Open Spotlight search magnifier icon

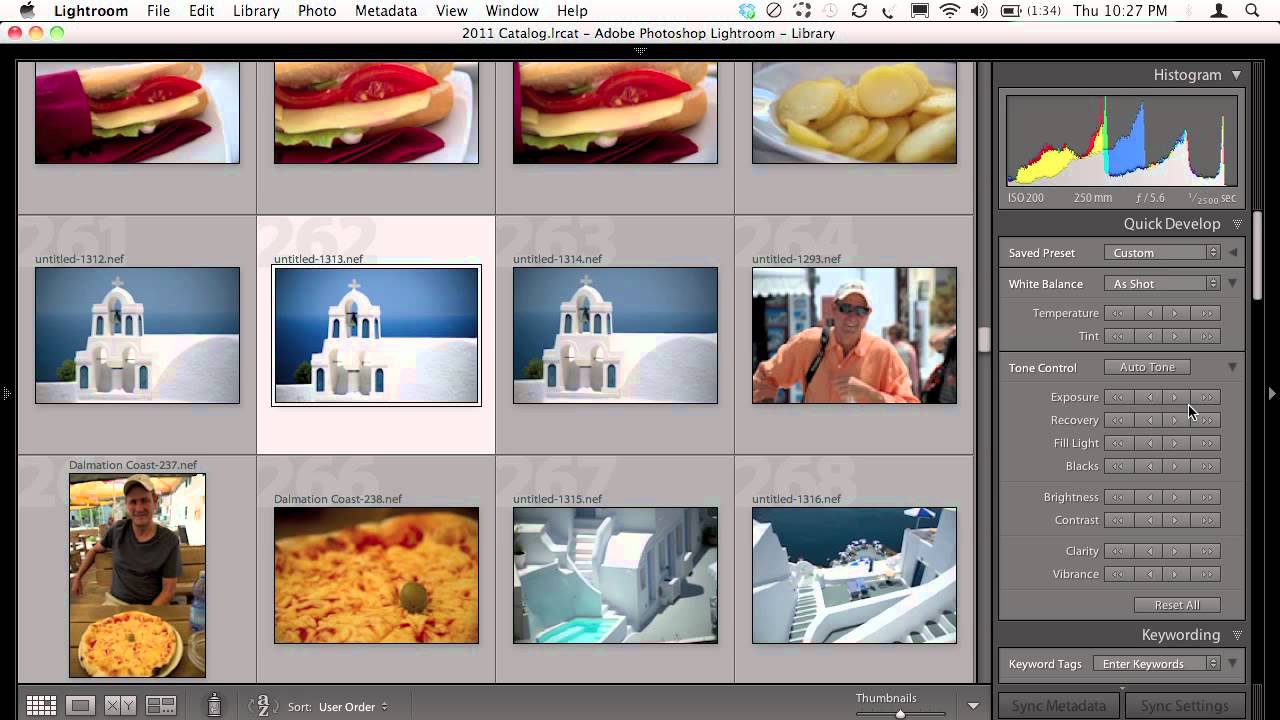(1252, 11)
